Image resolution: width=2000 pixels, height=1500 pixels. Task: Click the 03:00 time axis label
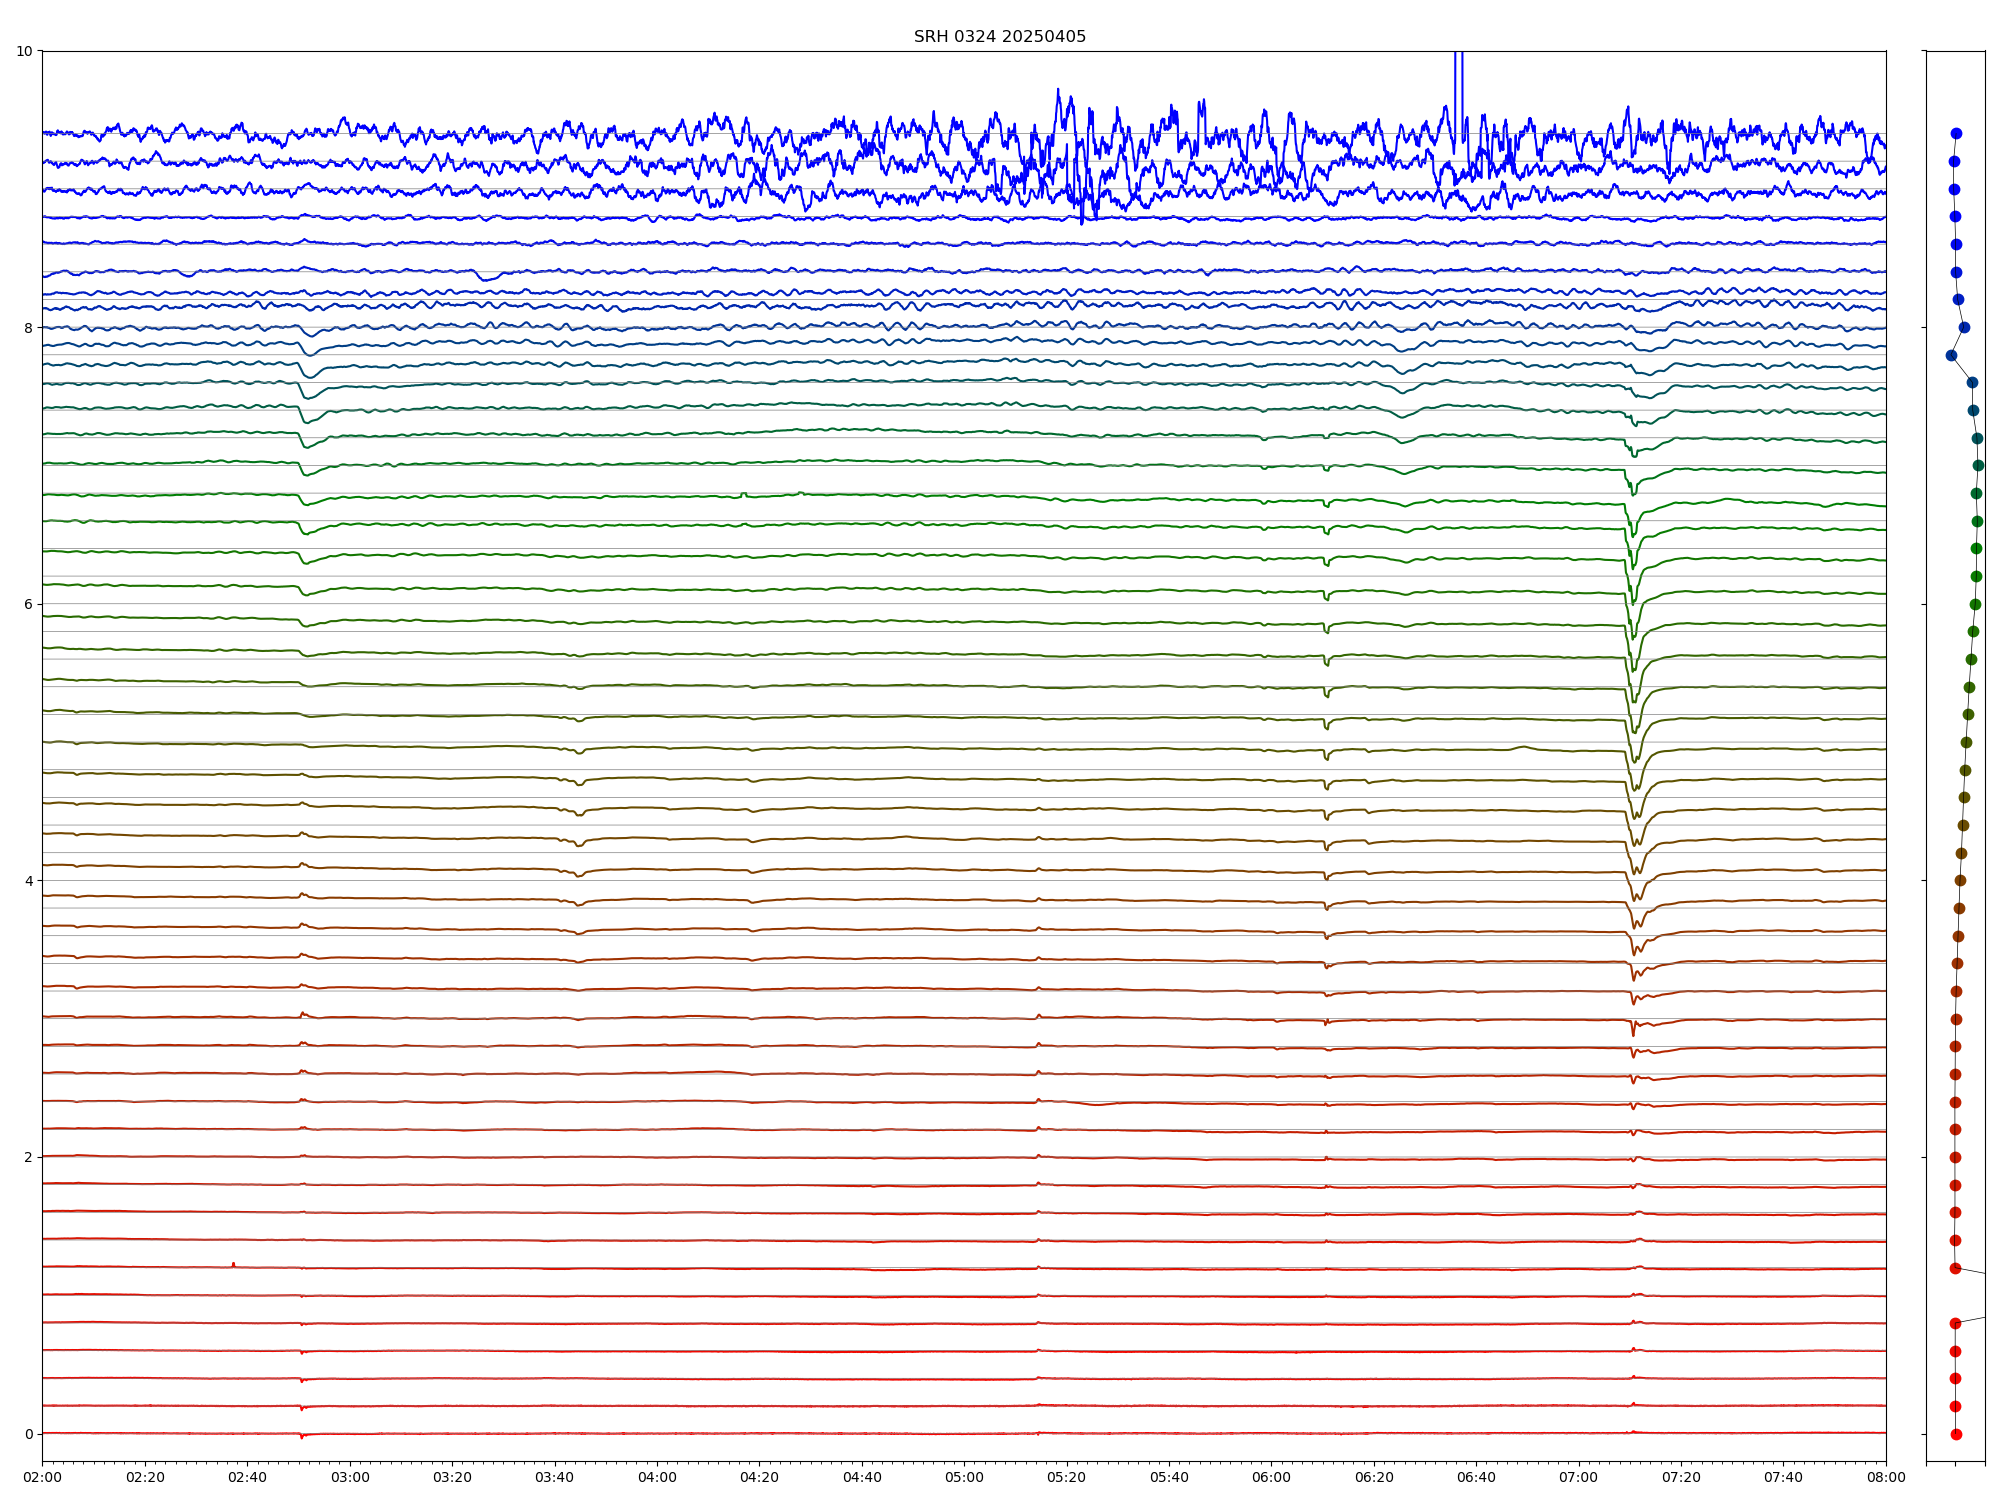point(350,1477)
